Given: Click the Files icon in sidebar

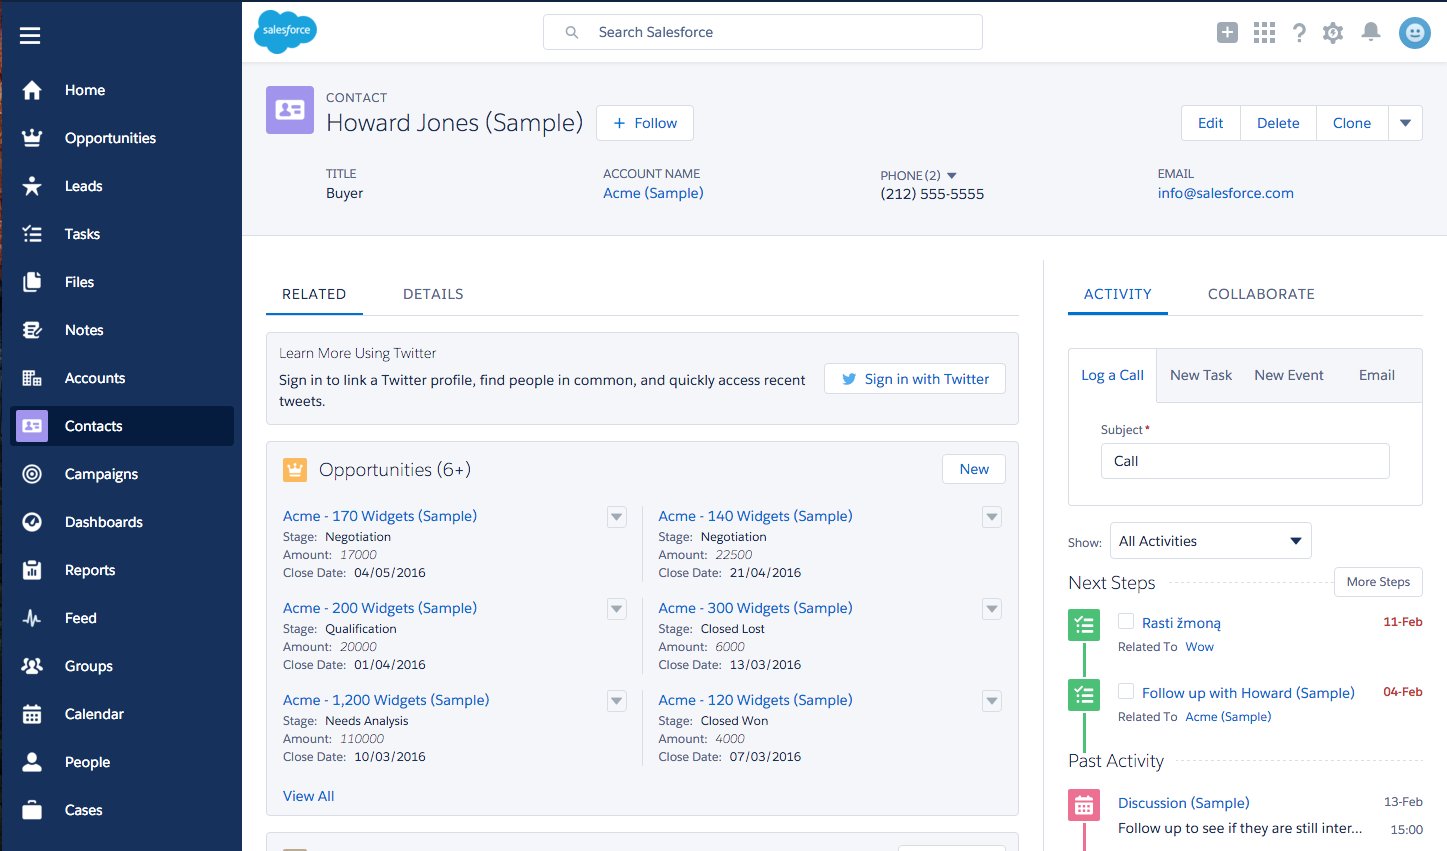Looking at the screenshot, I should point(32,282).
